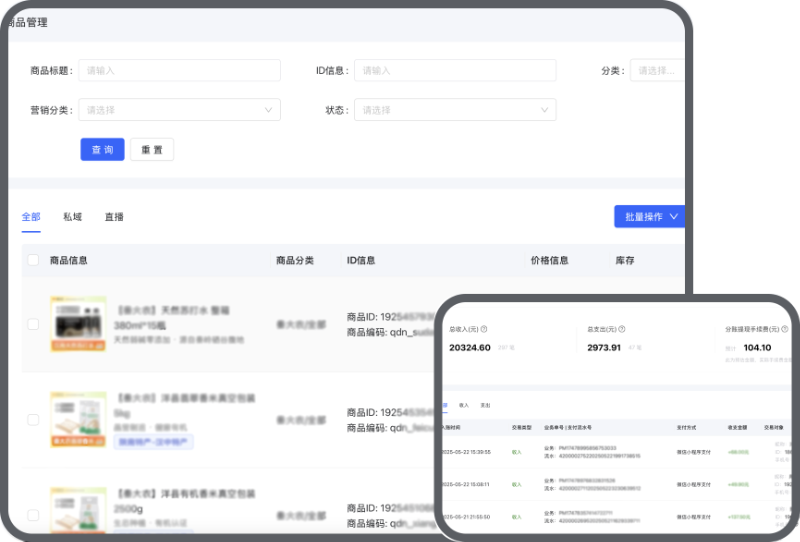The image size is (800, 542).
Task: Check the first product row checkbox
Action: coord(33,324)
